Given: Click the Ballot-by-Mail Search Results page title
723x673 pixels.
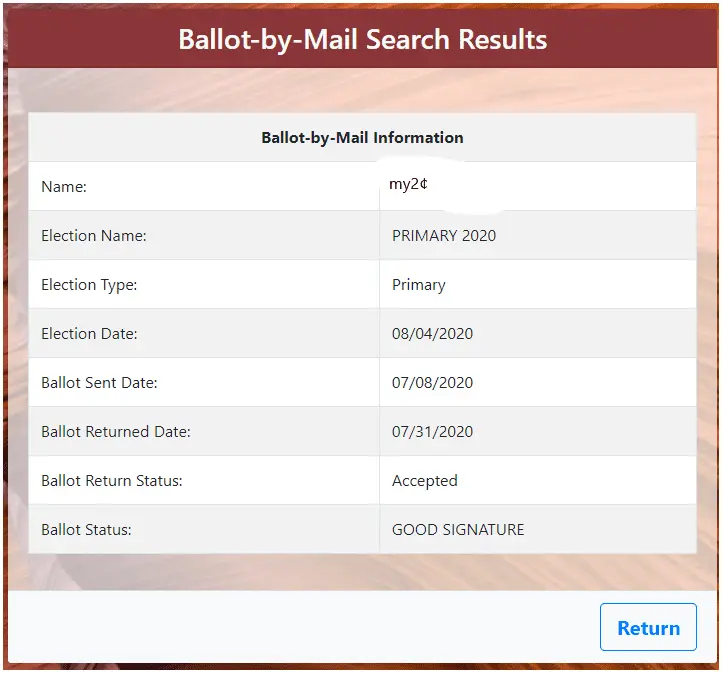Looking at the screenshot, I should tap(362, 40).
